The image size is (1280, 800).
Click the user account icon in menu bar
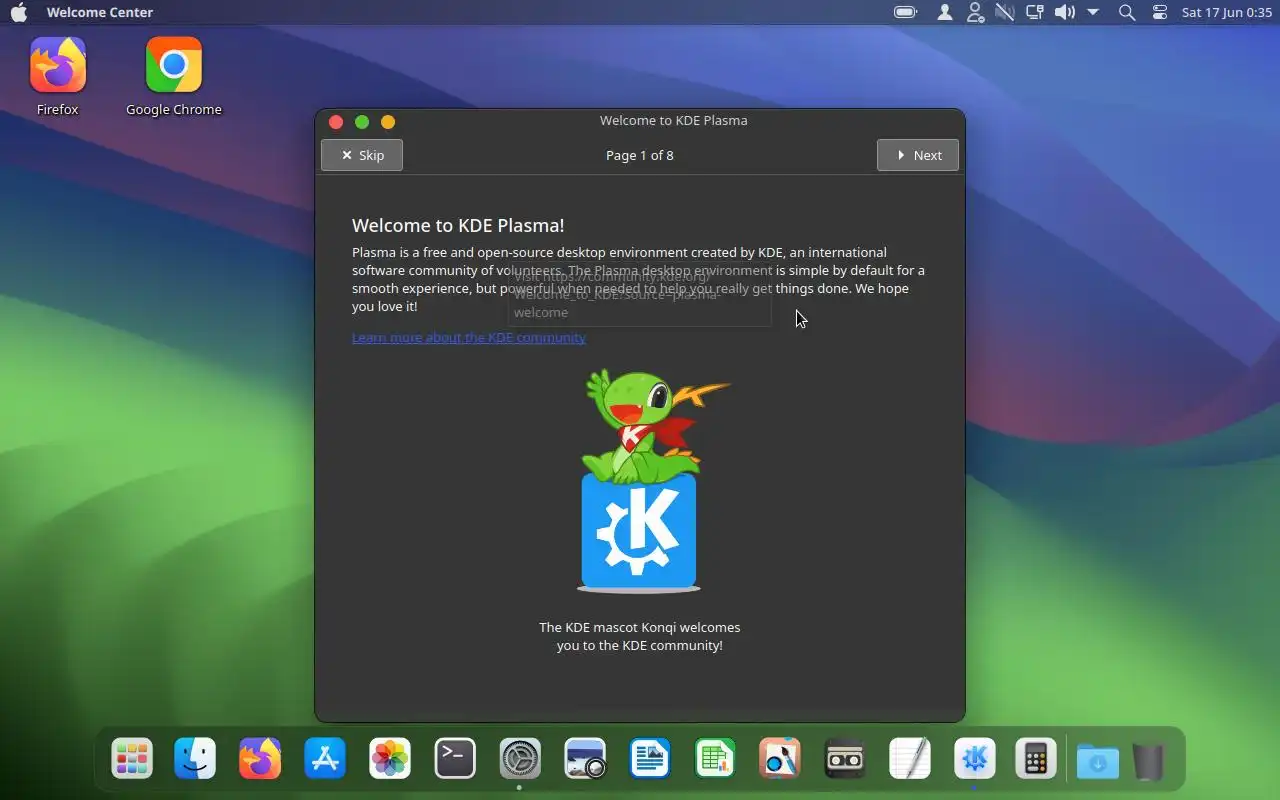[945, 12]
